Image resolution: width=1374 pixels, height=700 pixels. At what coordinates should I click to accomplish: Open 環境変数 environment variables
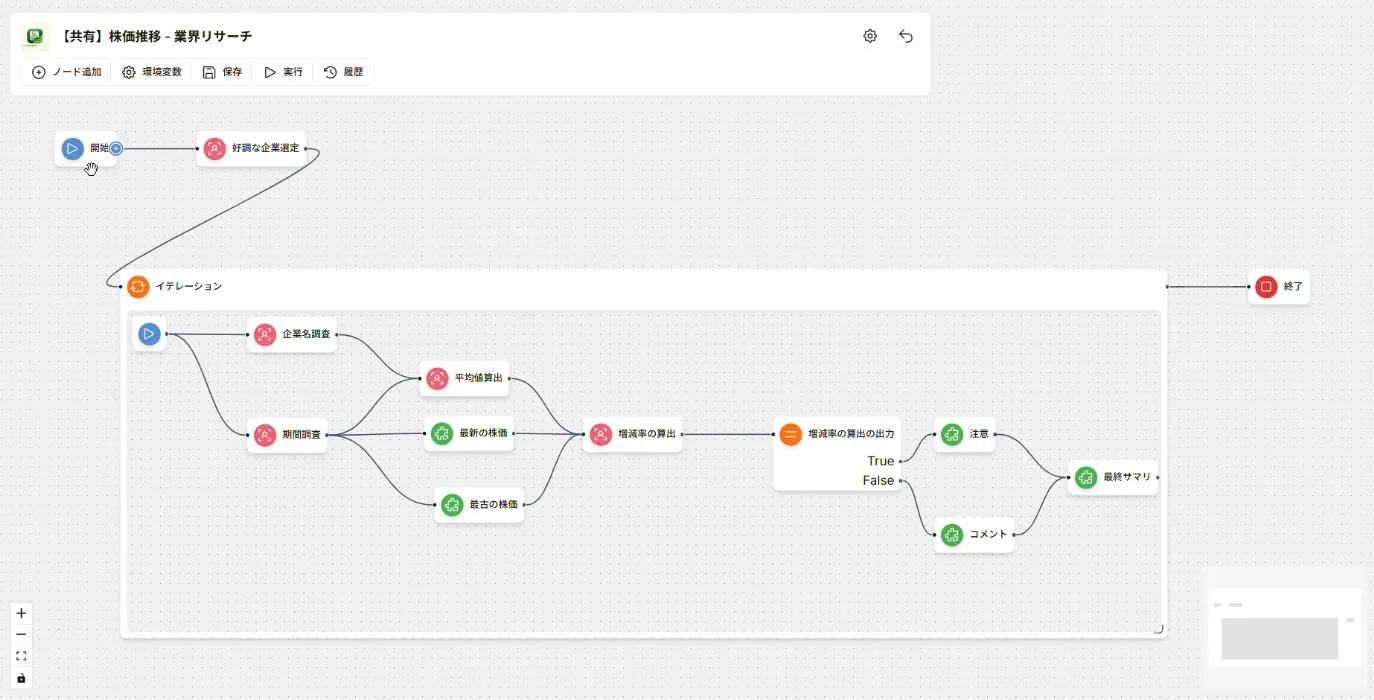[153, 72]
